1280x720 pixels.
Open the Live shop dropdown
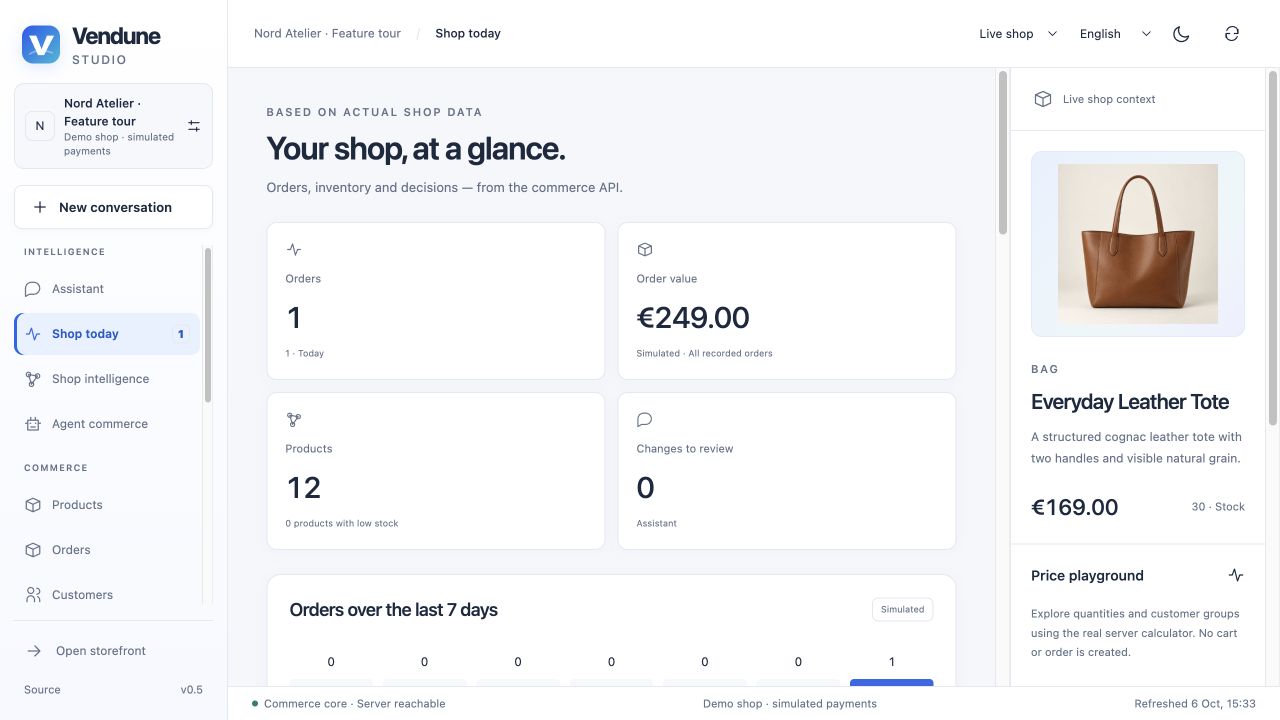click(1018, 34)
